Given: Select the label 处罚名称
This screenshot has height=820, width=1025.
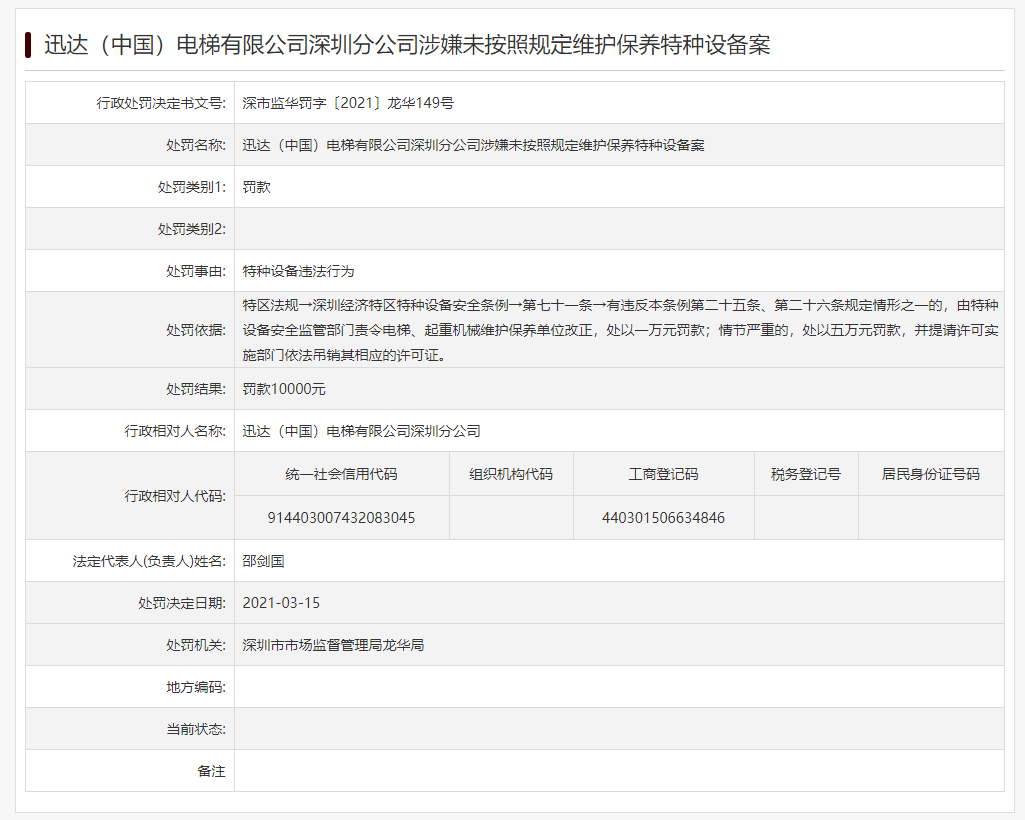Looking at the screenshot, I should tap(195, 145).
